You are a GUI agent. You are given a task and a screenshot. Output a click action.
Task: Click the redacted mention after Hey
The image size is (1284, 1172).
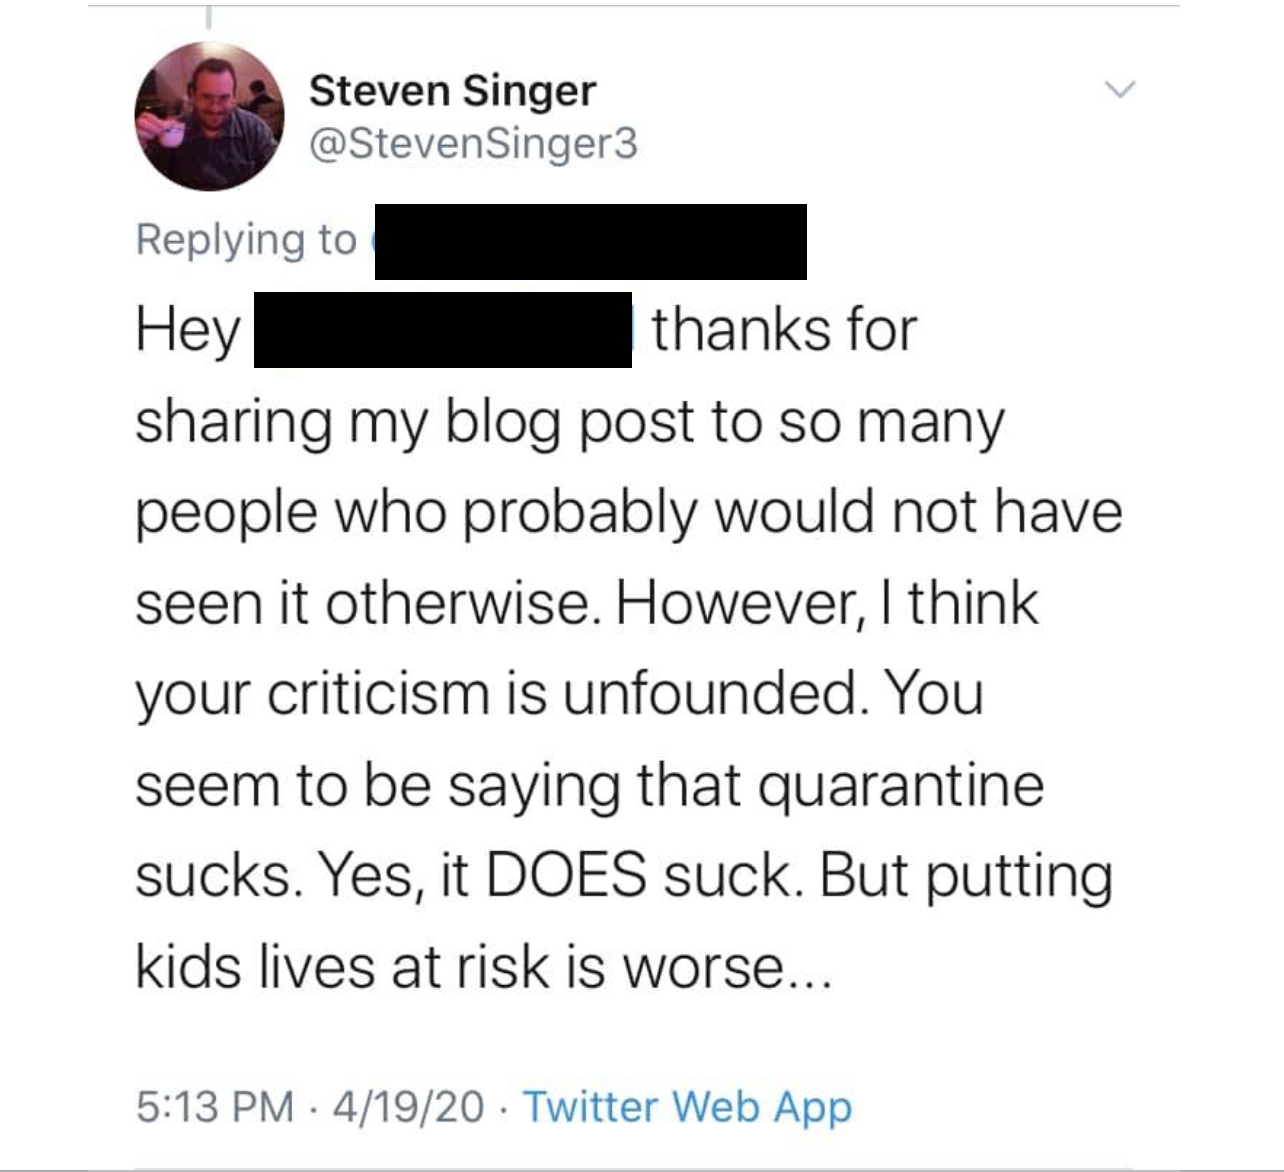click(442, 330)
